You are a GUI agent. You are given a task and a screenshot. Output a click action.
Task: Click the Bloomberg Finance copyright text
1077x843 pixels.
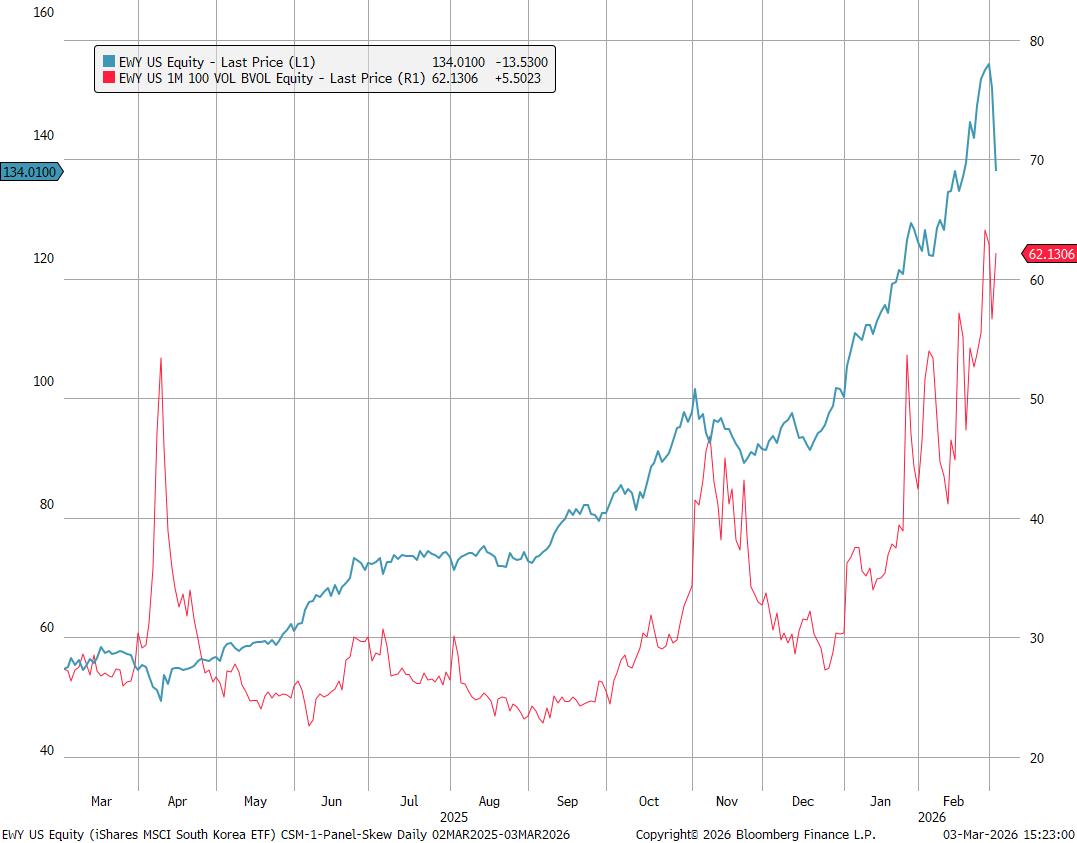pos(756,834)
